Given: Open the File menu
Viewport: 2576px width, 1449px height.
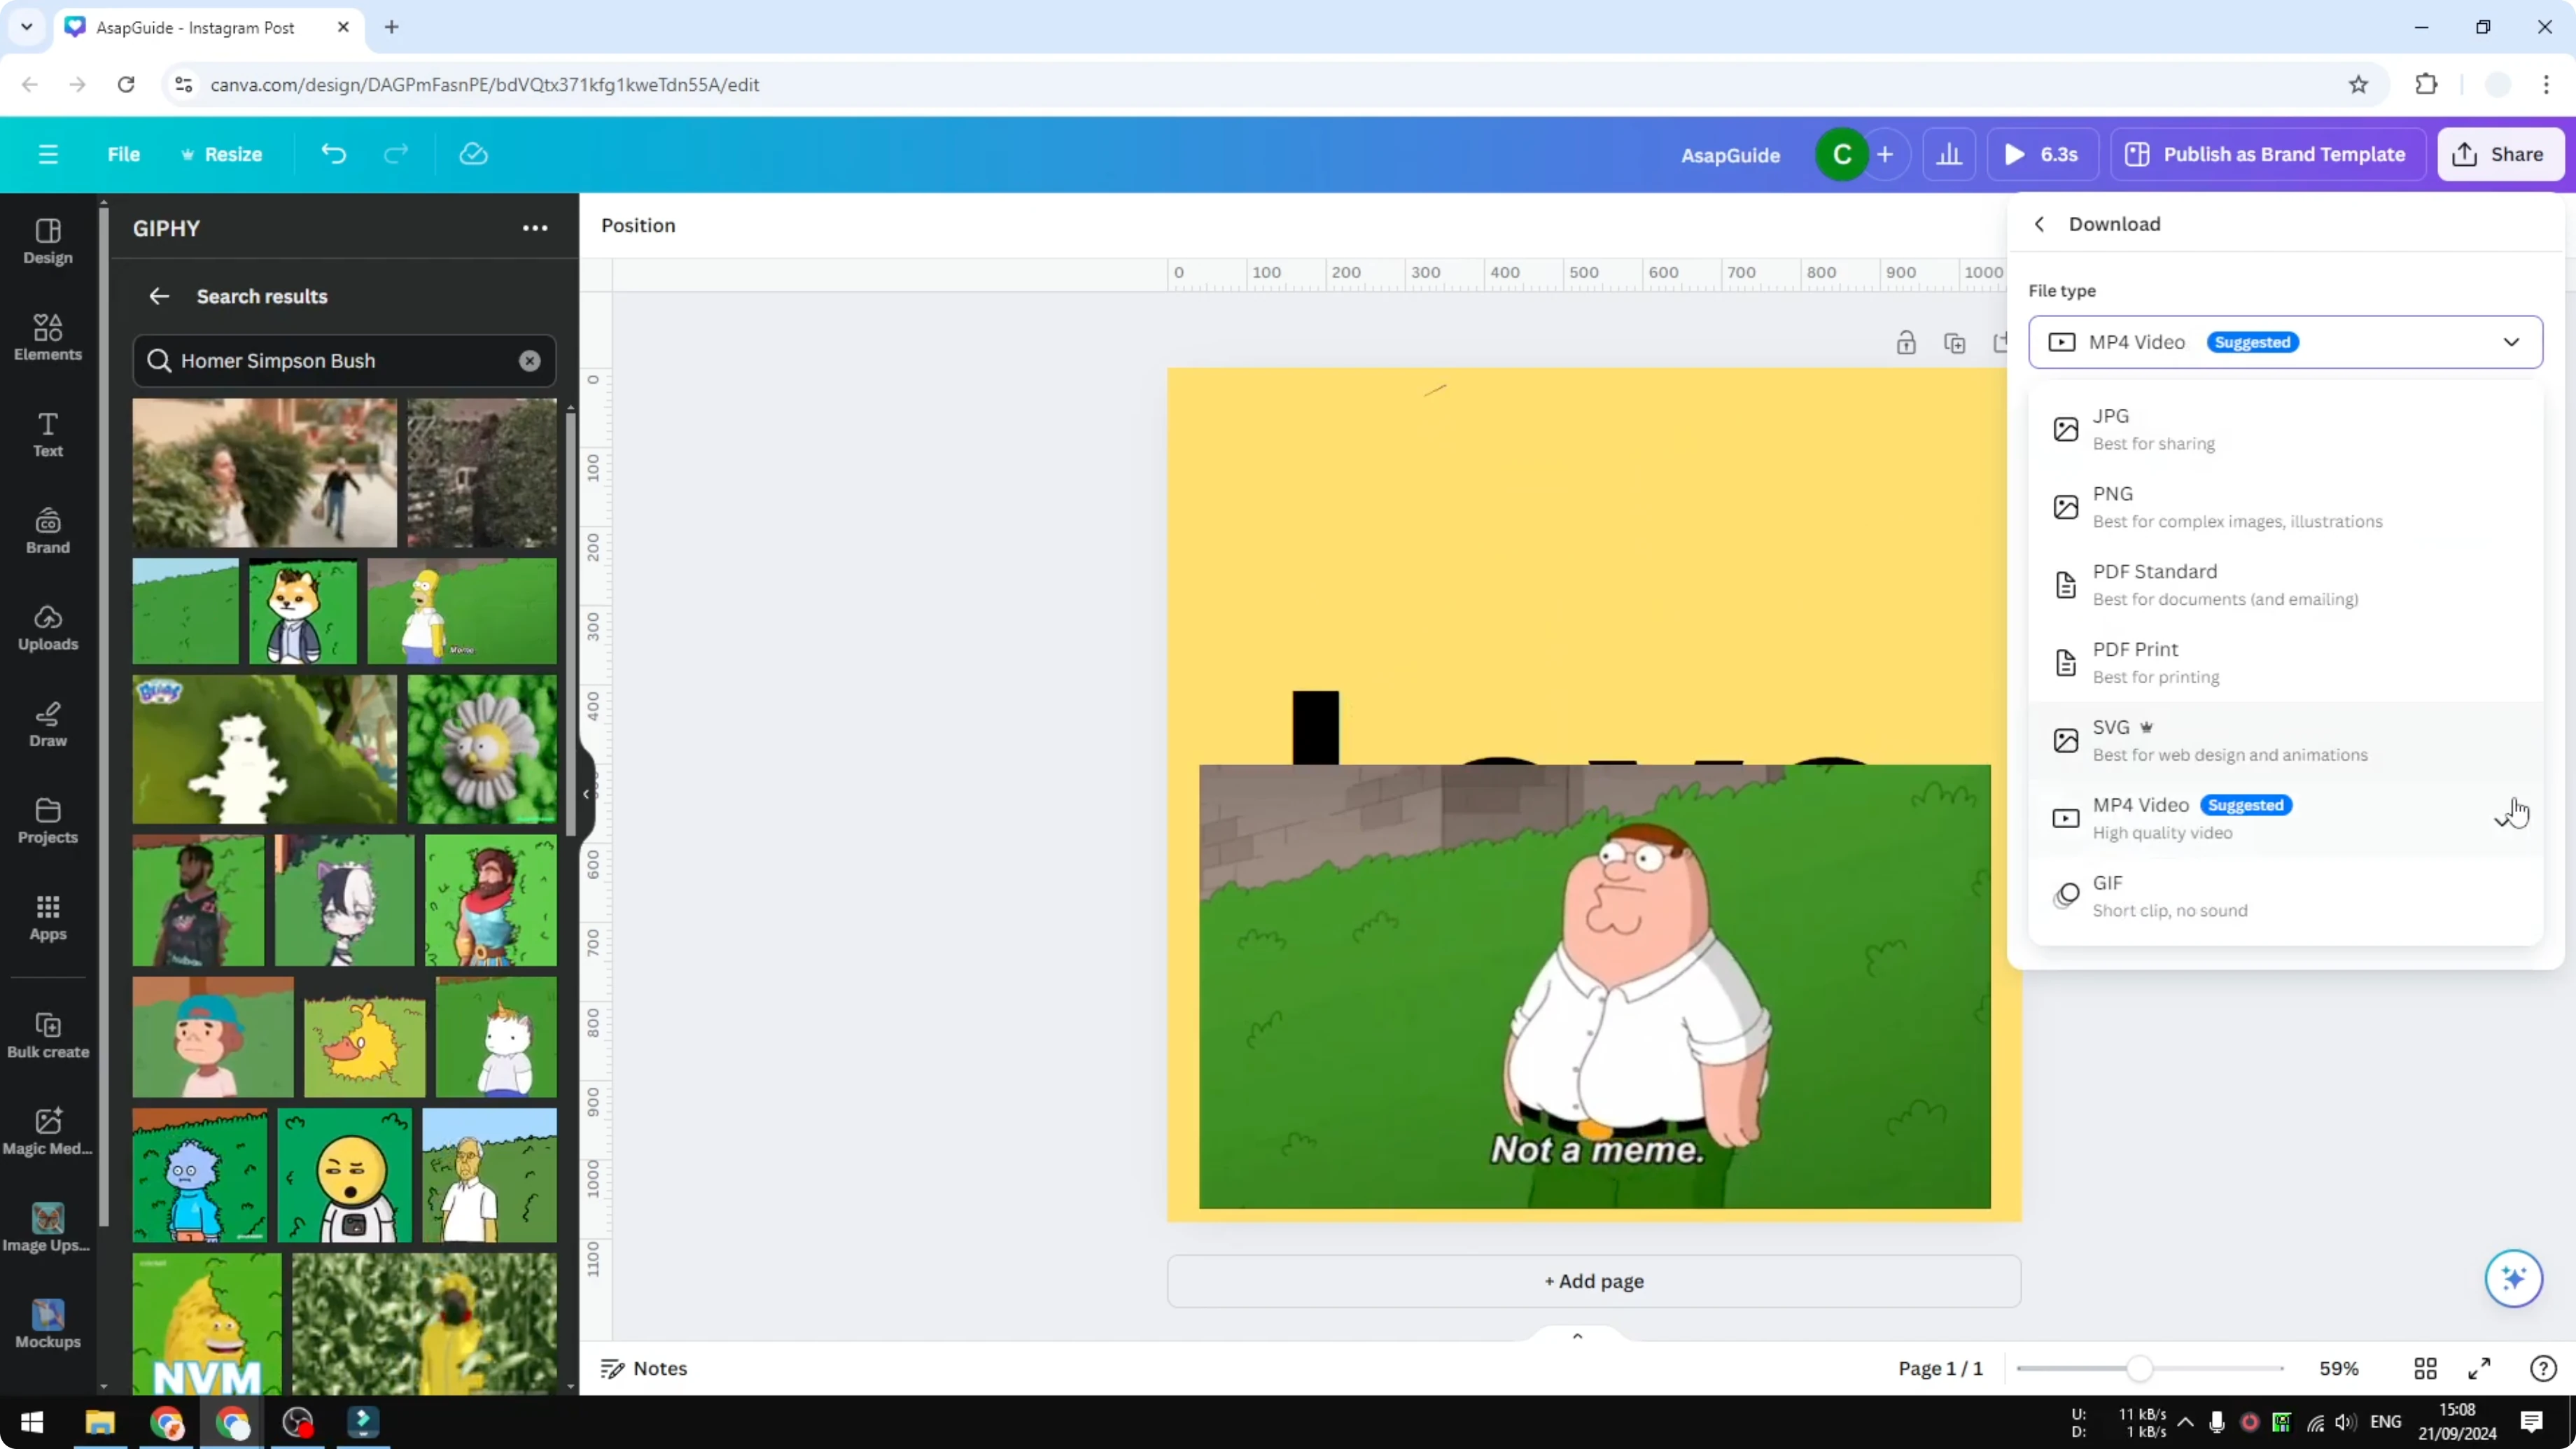Looking at the screenshot, I should coord(124,154).
